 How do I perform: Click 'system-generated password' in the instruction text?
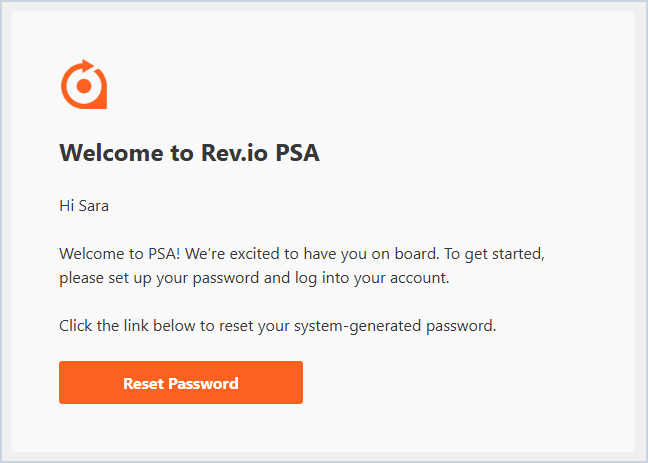pos(395,326)
